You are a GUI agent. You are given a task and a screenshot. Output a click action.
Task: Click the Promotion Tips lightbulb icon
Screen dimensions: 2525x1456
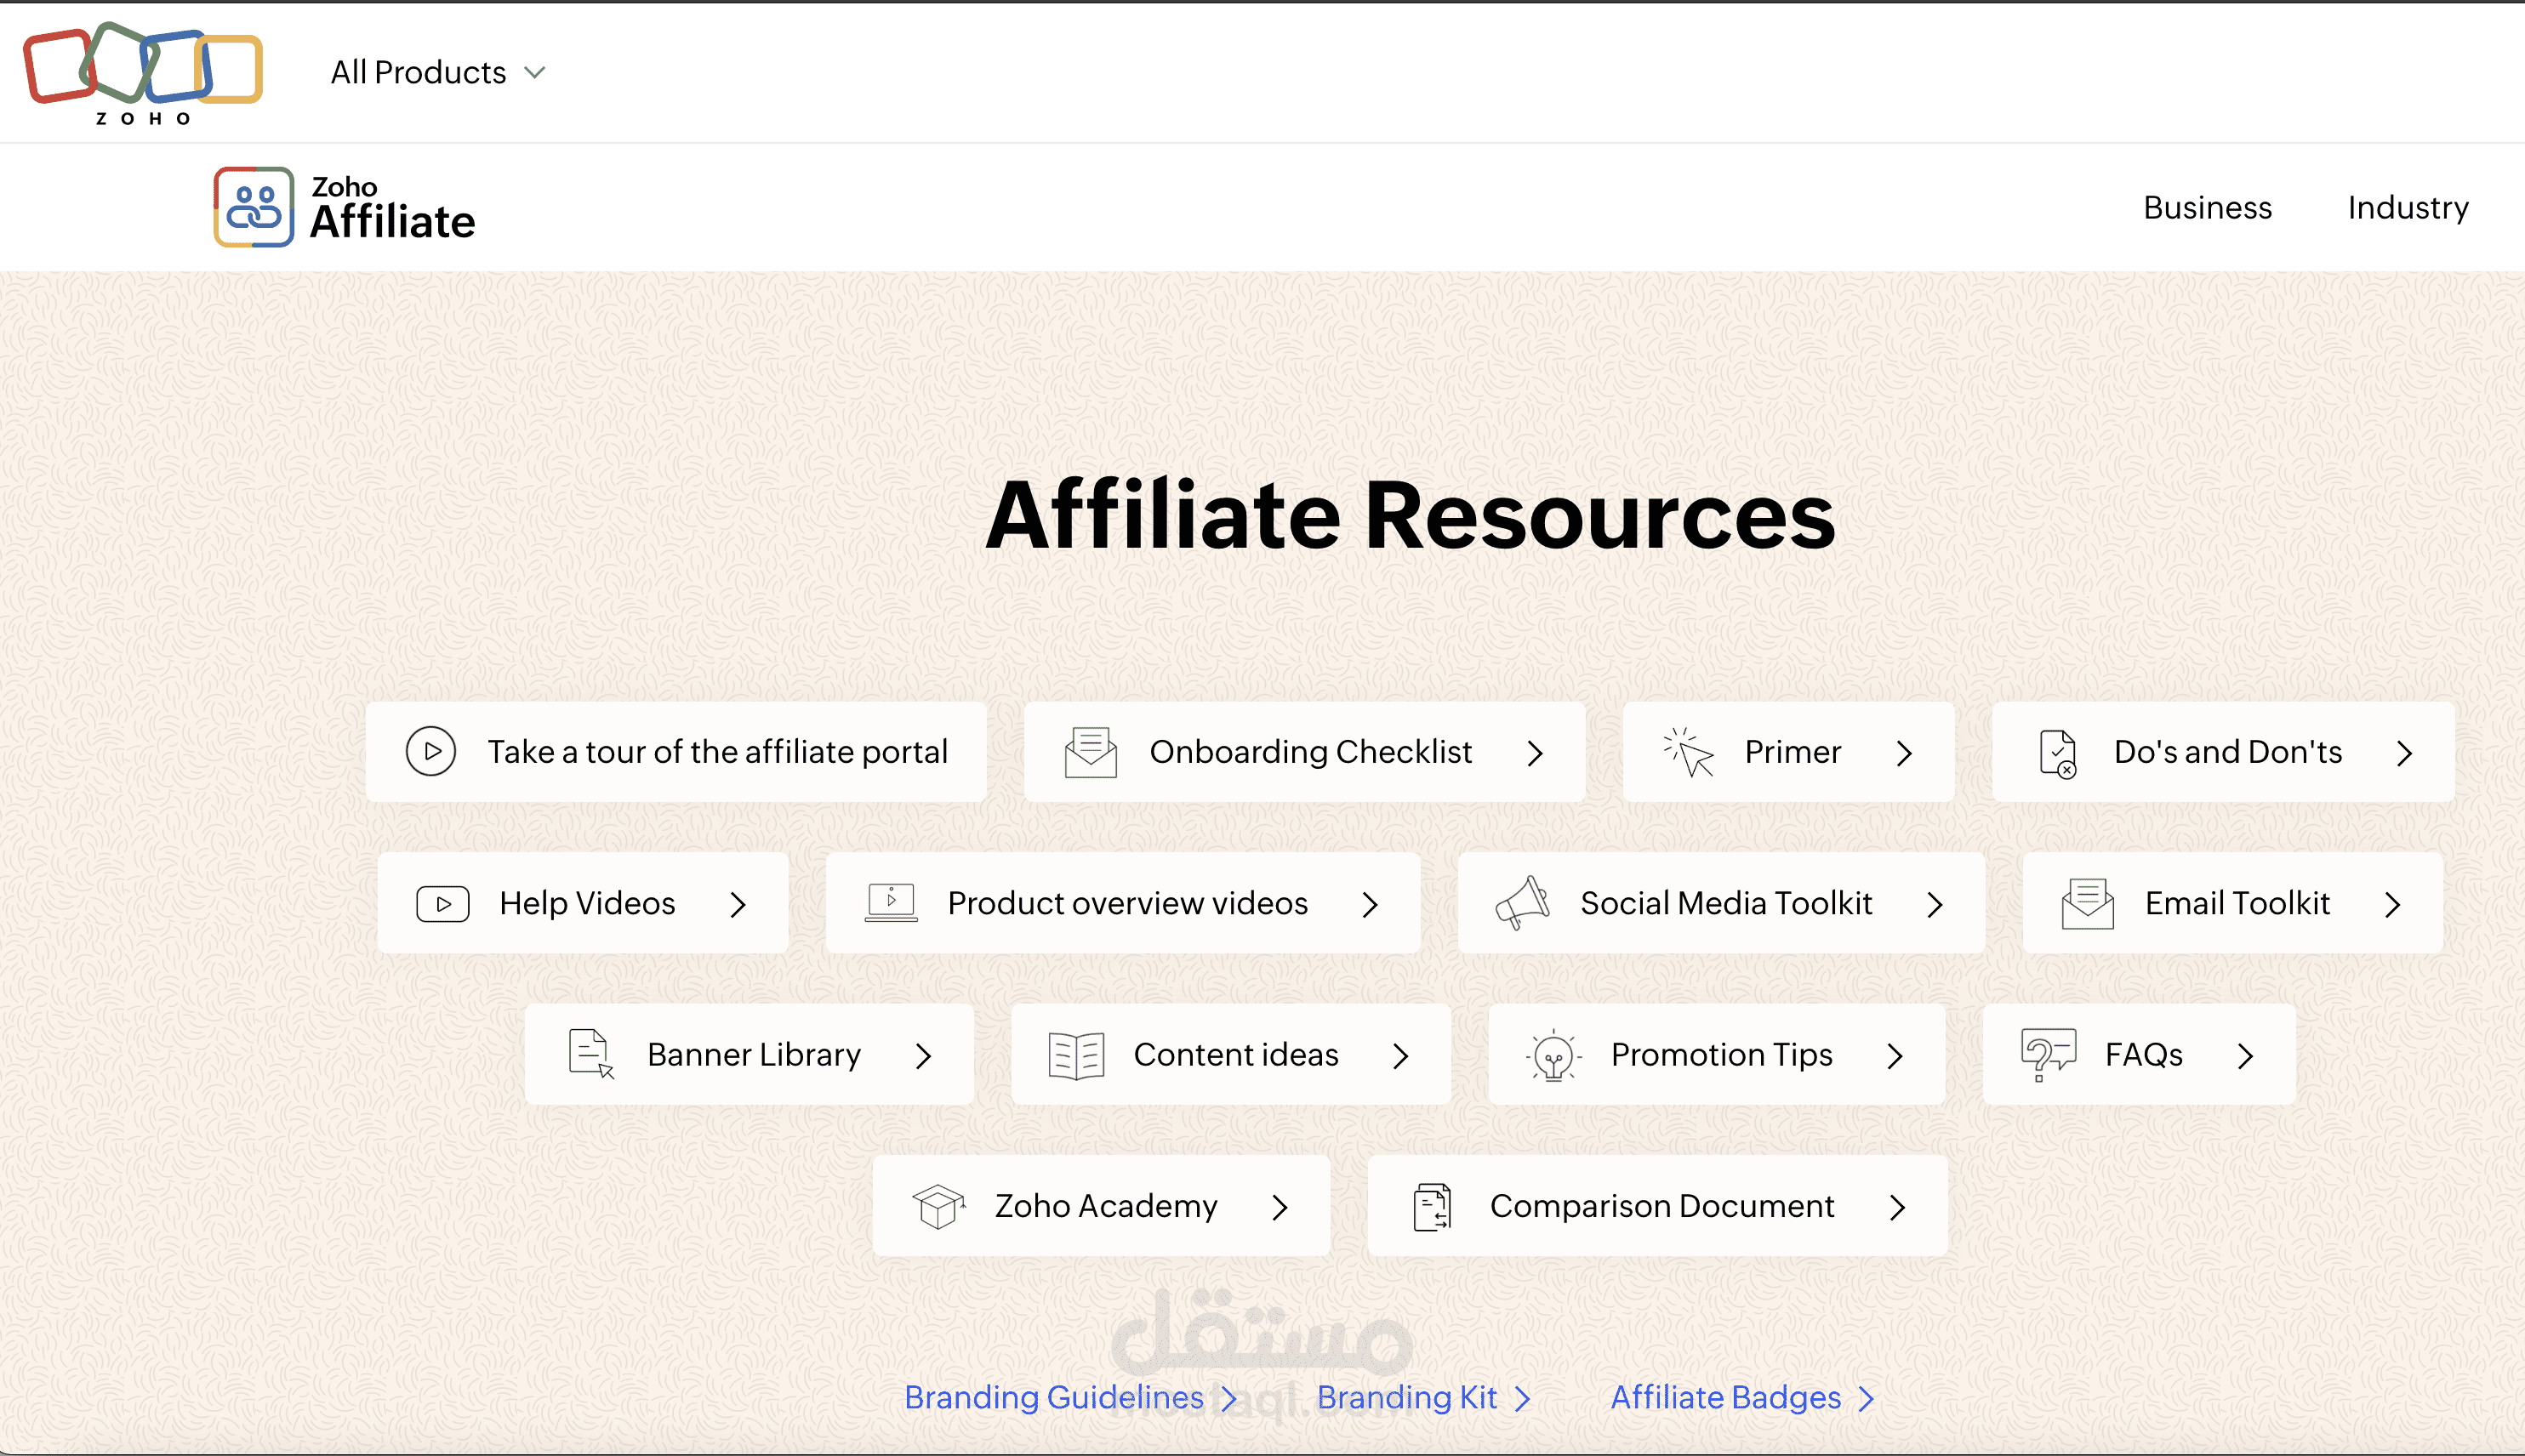[1553, 1055]
